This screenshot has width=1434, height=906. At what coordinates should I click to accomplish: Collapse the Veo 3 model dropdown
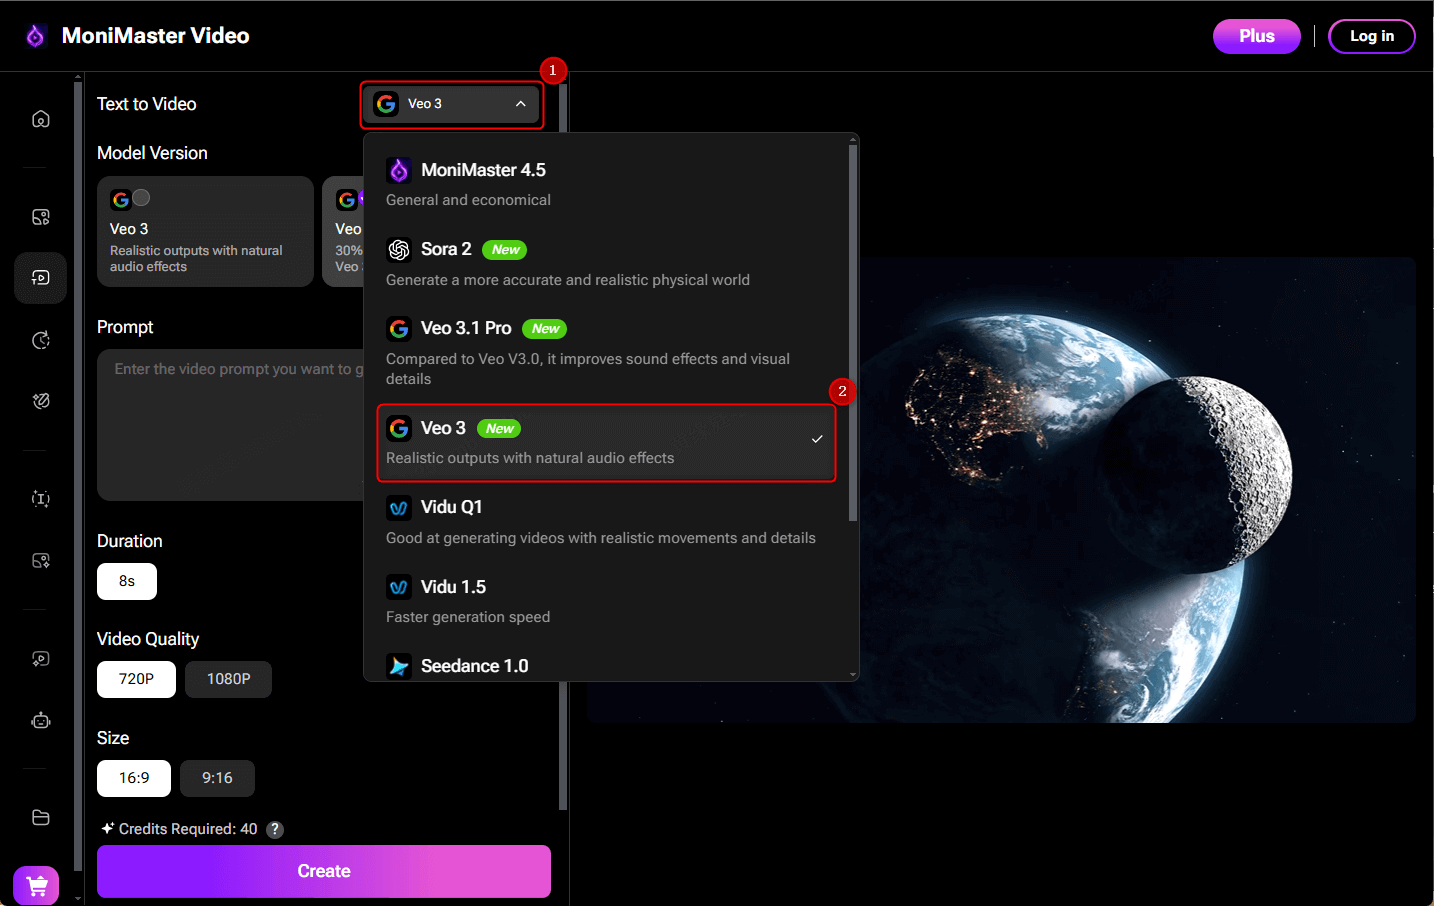pos(451,103)
